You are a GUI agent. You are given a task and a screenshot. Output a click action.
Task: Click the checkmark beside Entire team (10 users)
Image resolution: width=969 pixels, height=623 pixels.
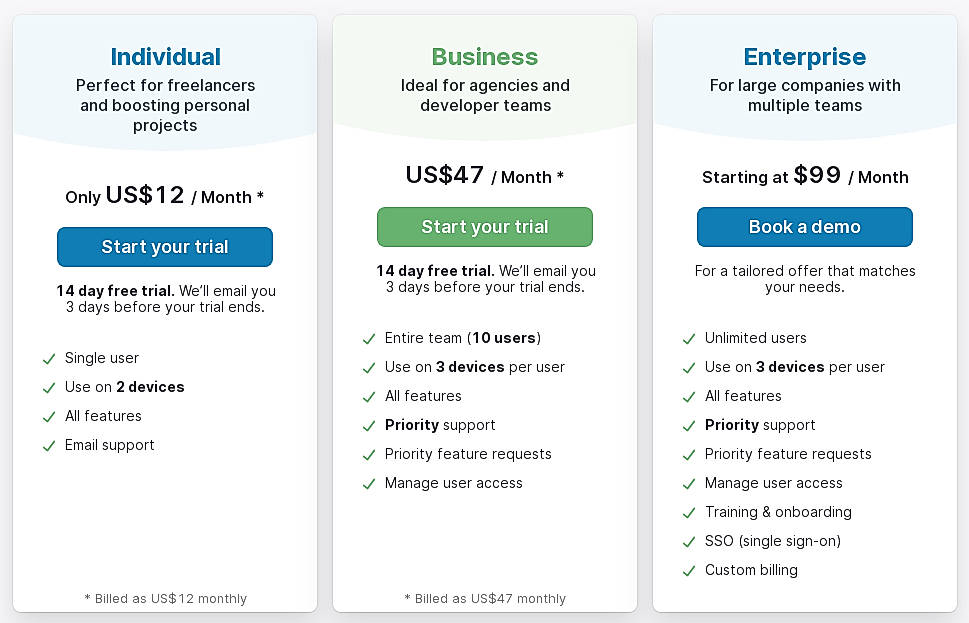coord(369,339)
